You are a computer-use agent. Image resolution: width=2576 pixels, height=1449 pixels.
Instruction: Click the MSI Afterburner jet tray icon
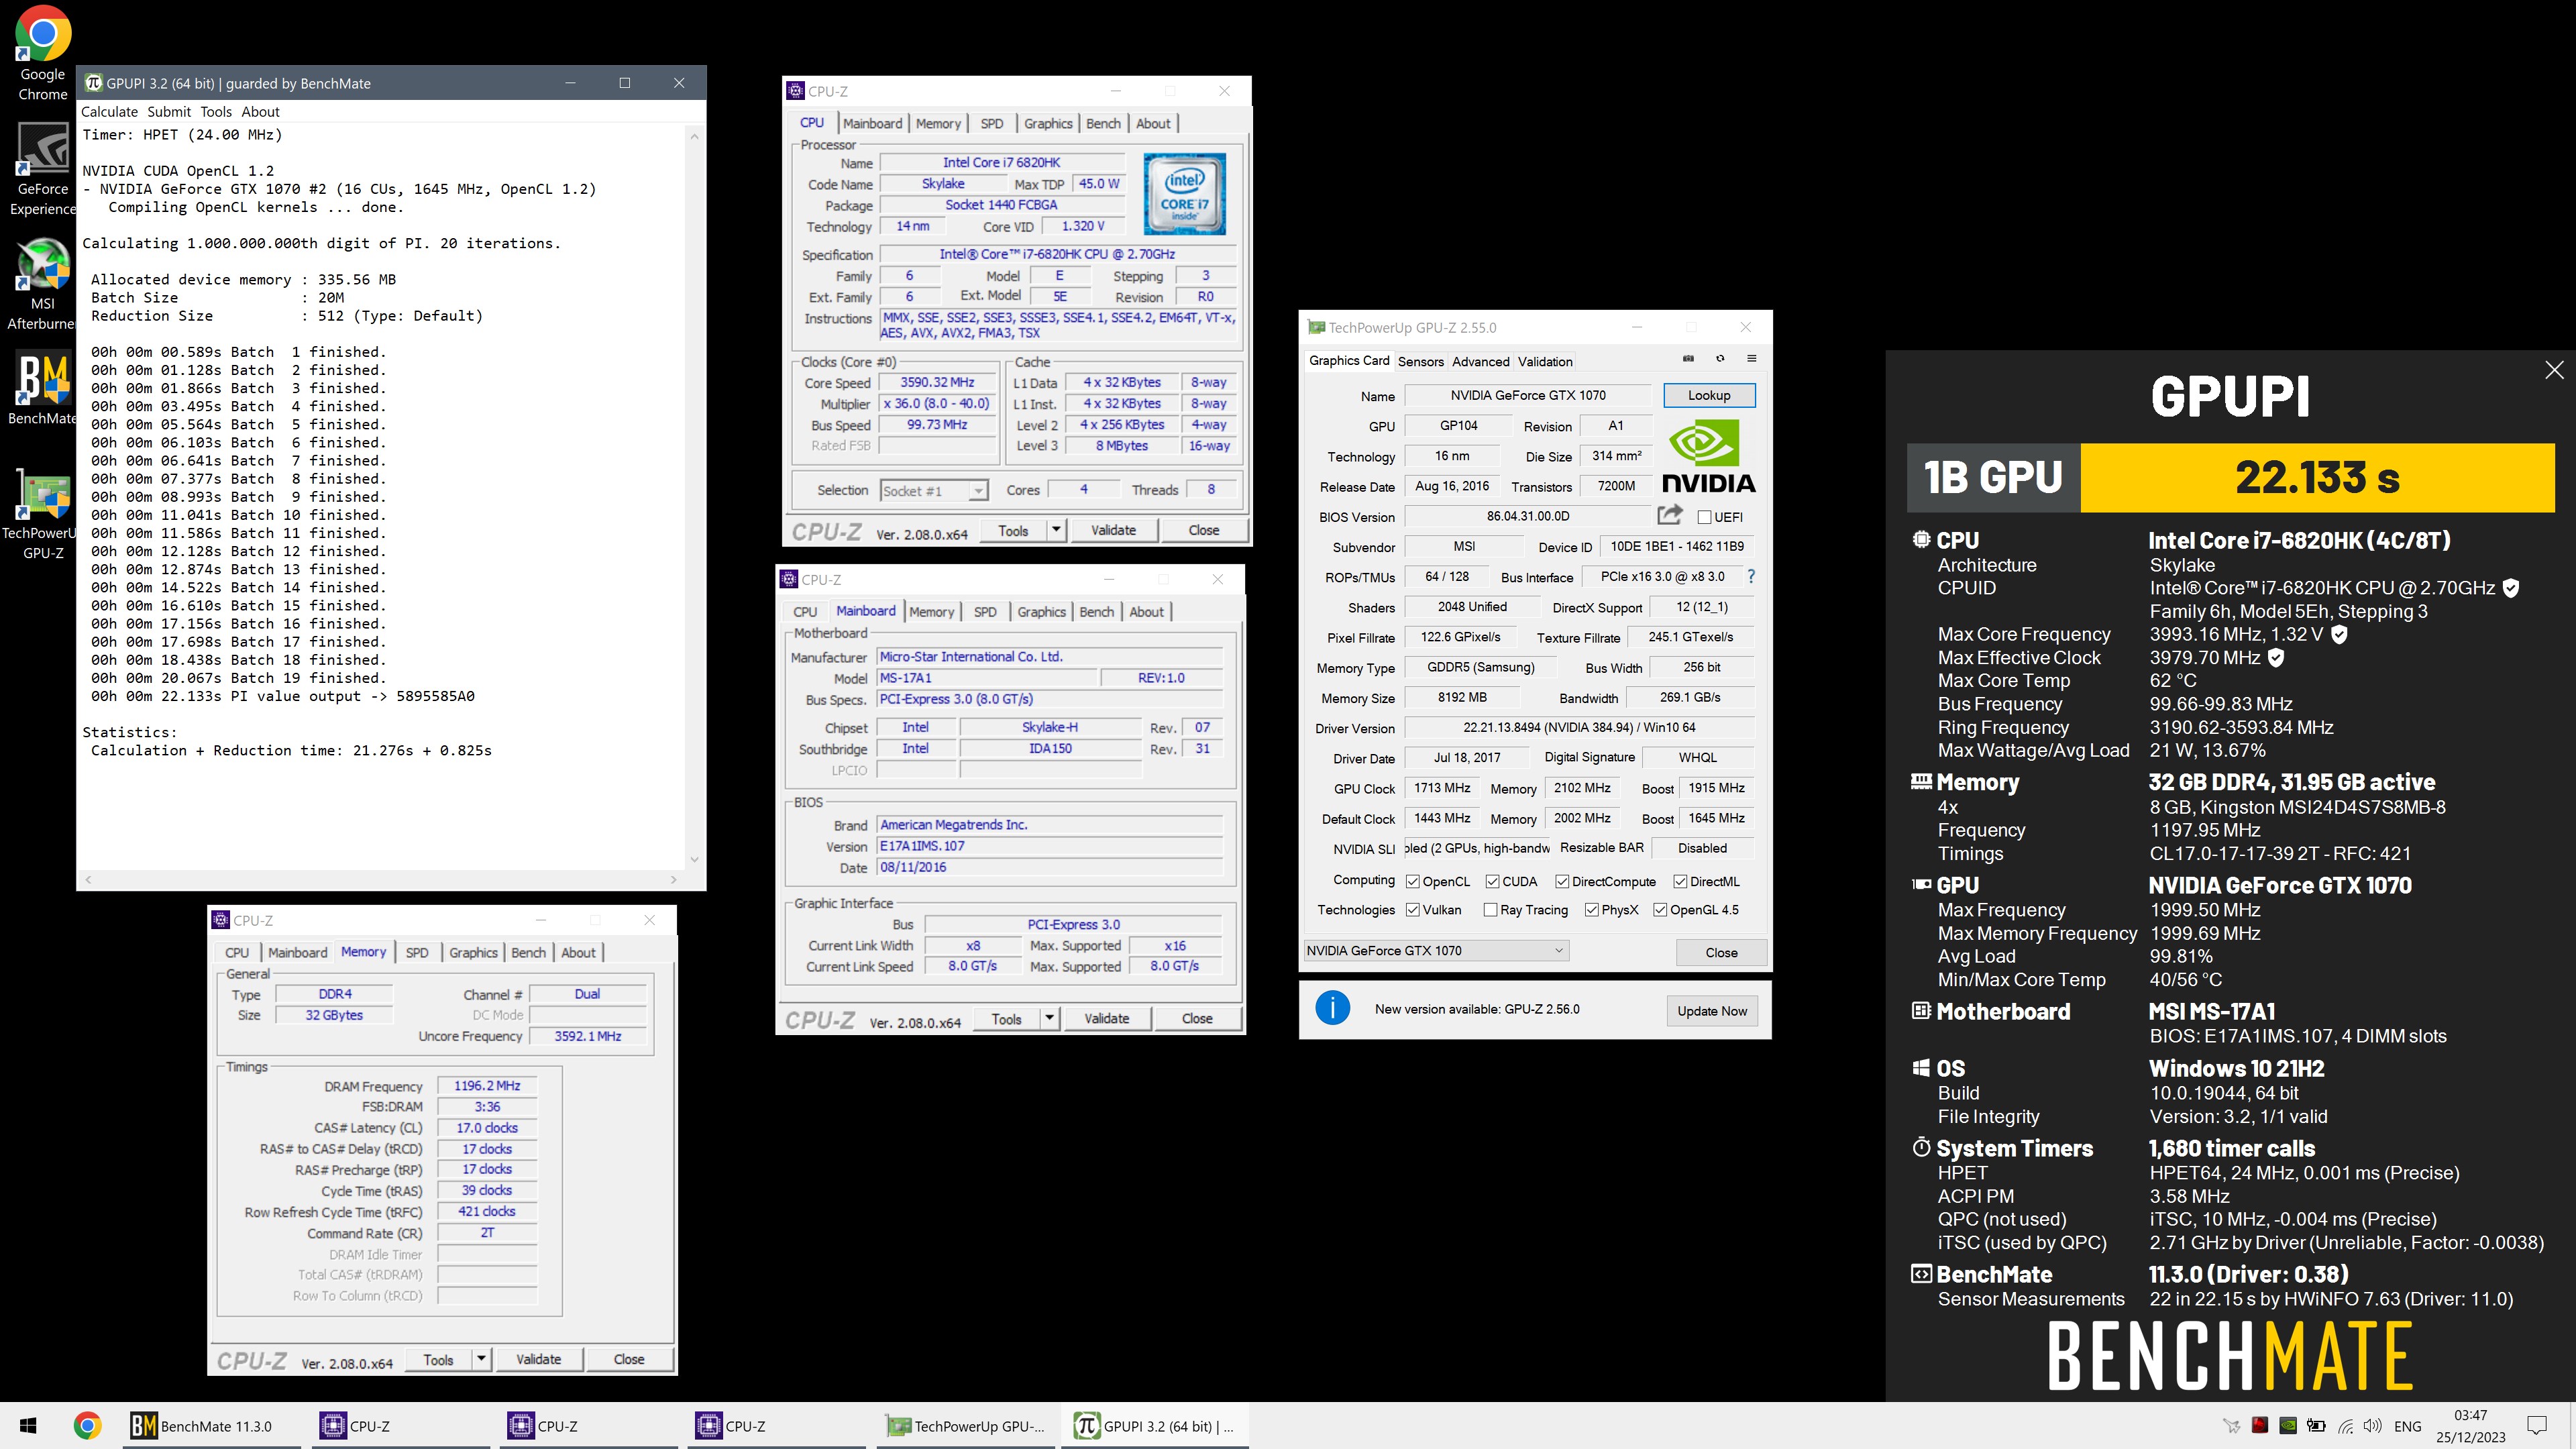[2231, 1426]
